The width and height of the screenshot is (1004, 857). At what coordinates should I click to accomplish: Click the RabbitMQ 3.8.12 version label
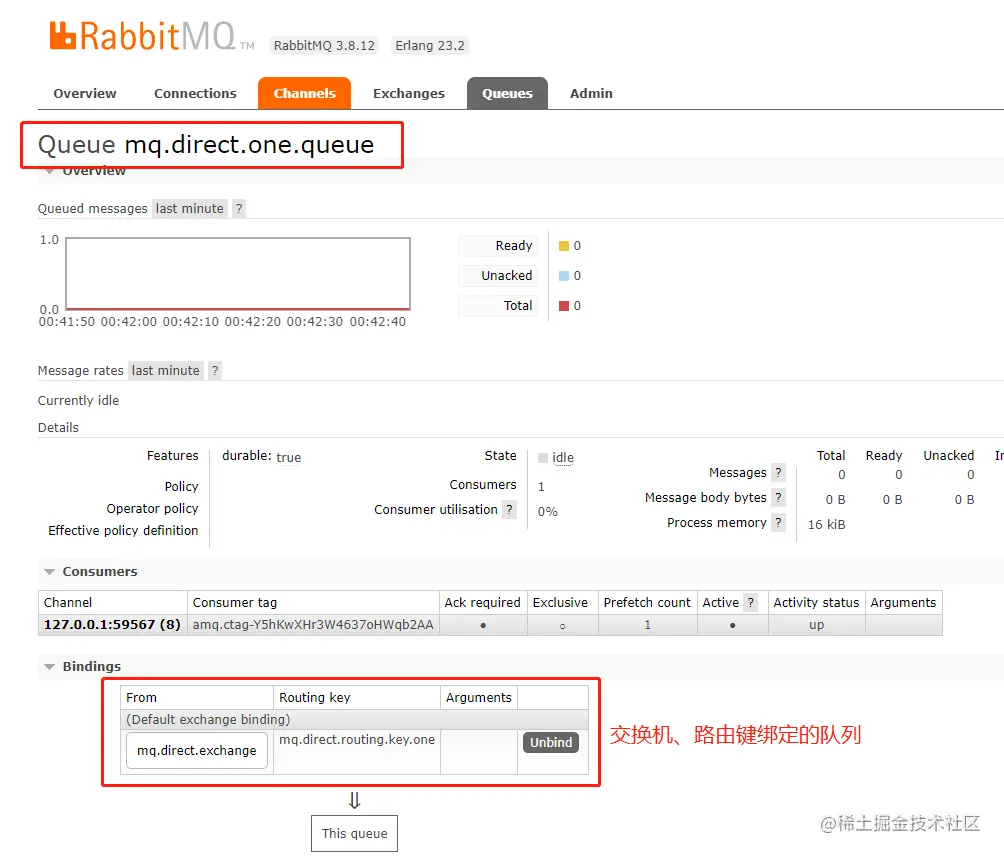point(324,46)
